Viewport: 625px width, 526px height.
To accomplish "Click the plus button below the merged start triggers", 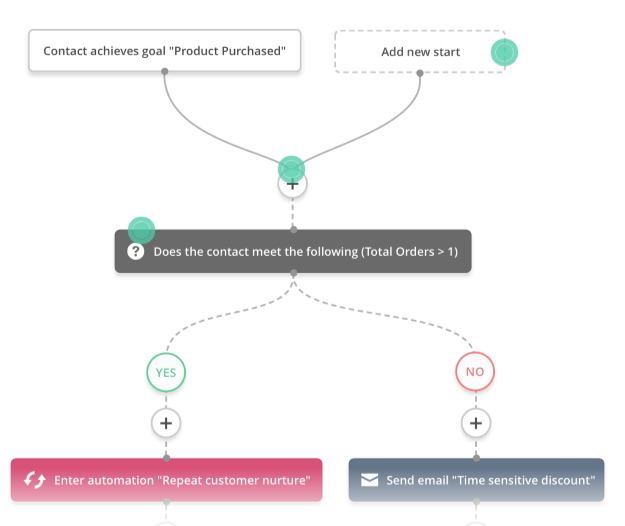I will (x=292, y=184).
